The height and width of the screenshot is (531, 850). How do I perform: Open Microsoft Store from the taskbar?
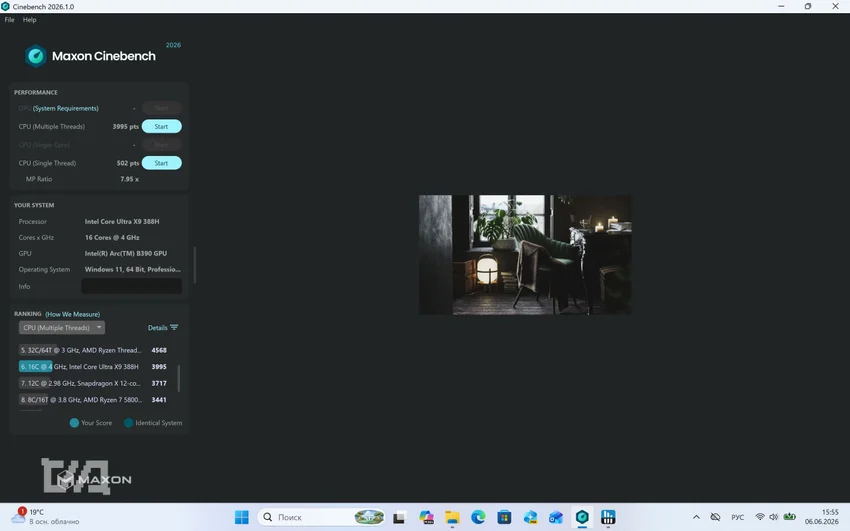click(x=504, y=517)
